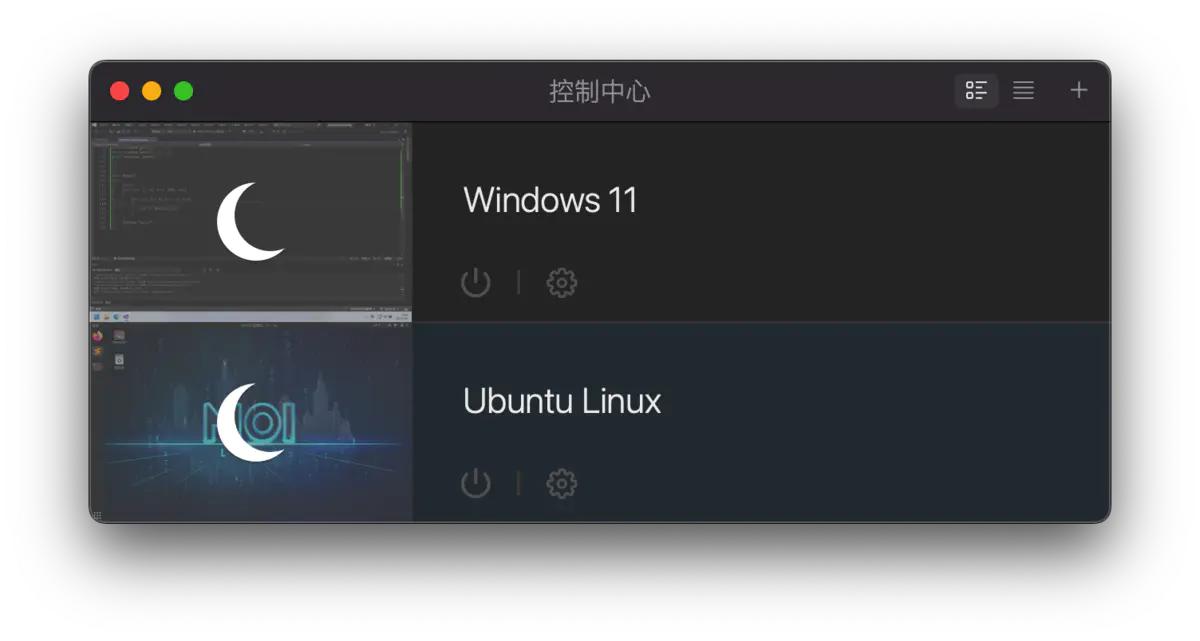This screenshot has height=641, width=1200.
Task: Click the Firefox icon in Ubuntu preview
Action: tap(98, 336)
